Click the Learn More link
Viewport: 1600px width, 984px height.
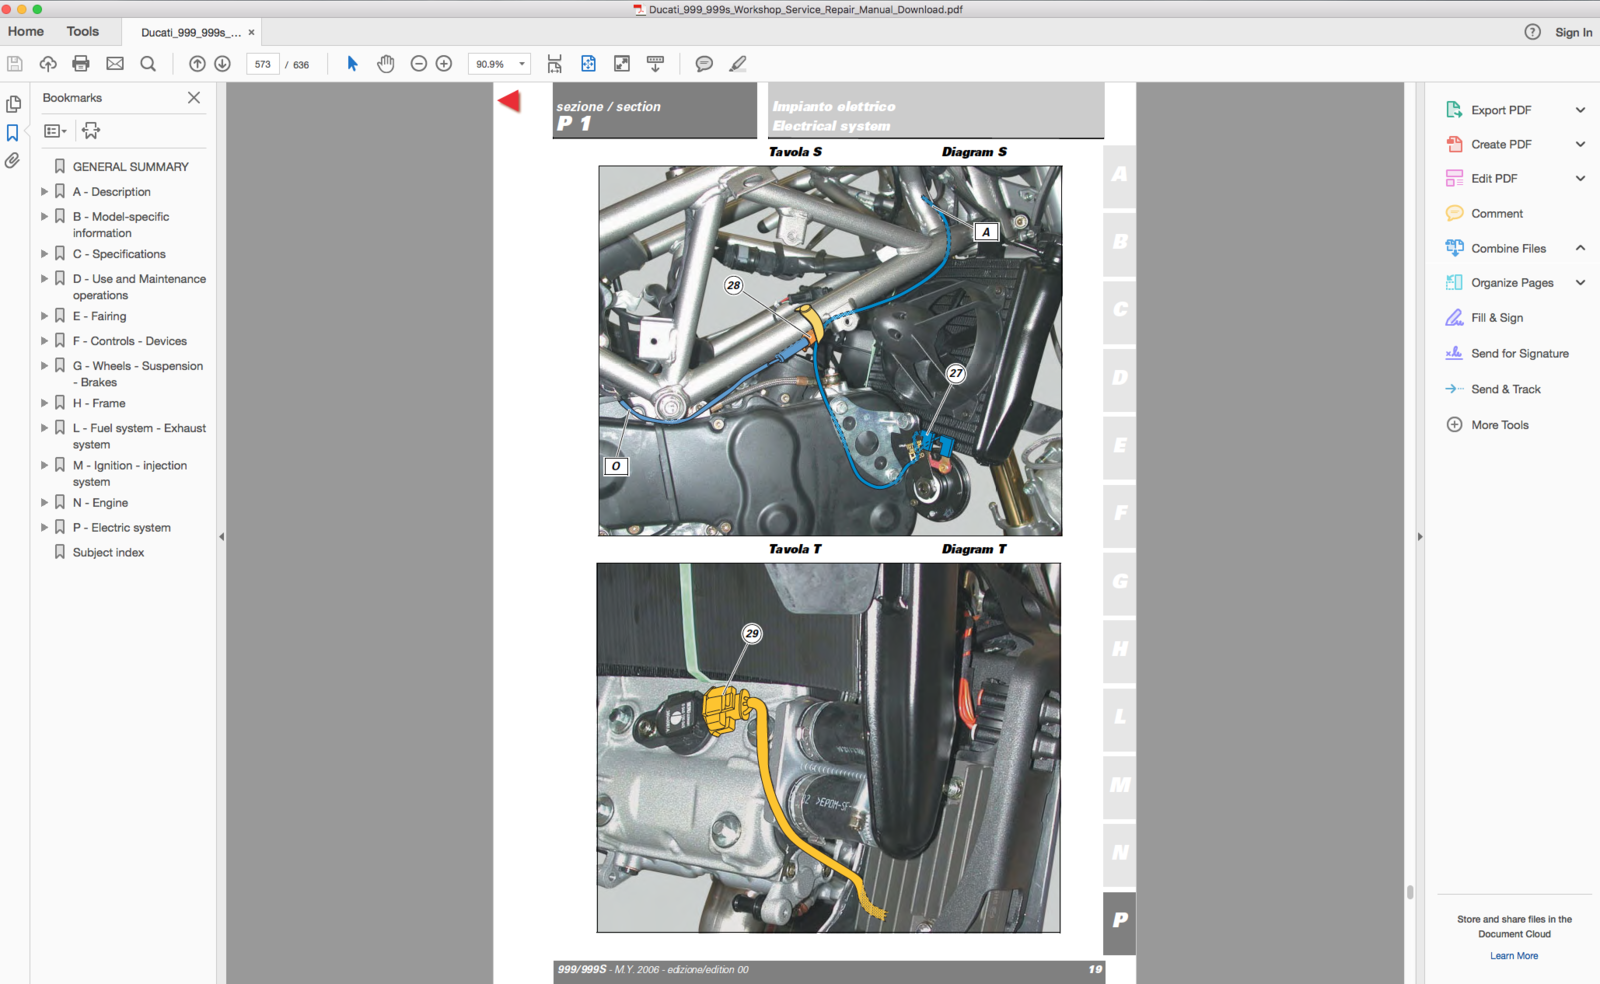[x=1513, y=956]
